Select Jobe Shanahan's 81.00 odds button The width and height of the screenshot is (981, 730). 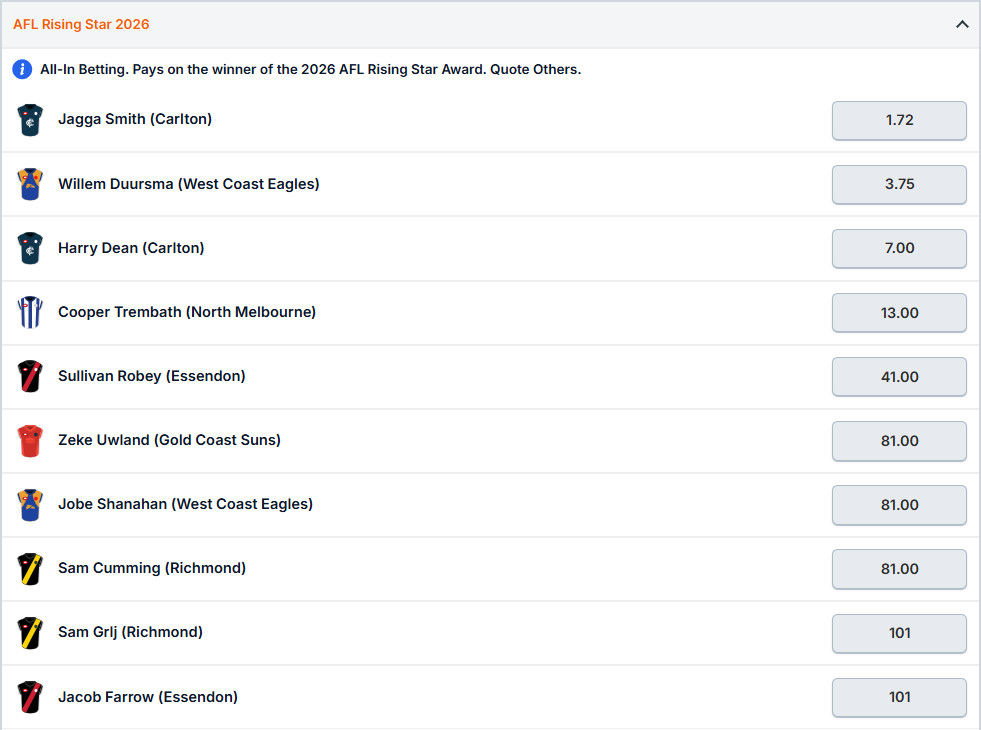pyautogui.click(x=899, y=505)
